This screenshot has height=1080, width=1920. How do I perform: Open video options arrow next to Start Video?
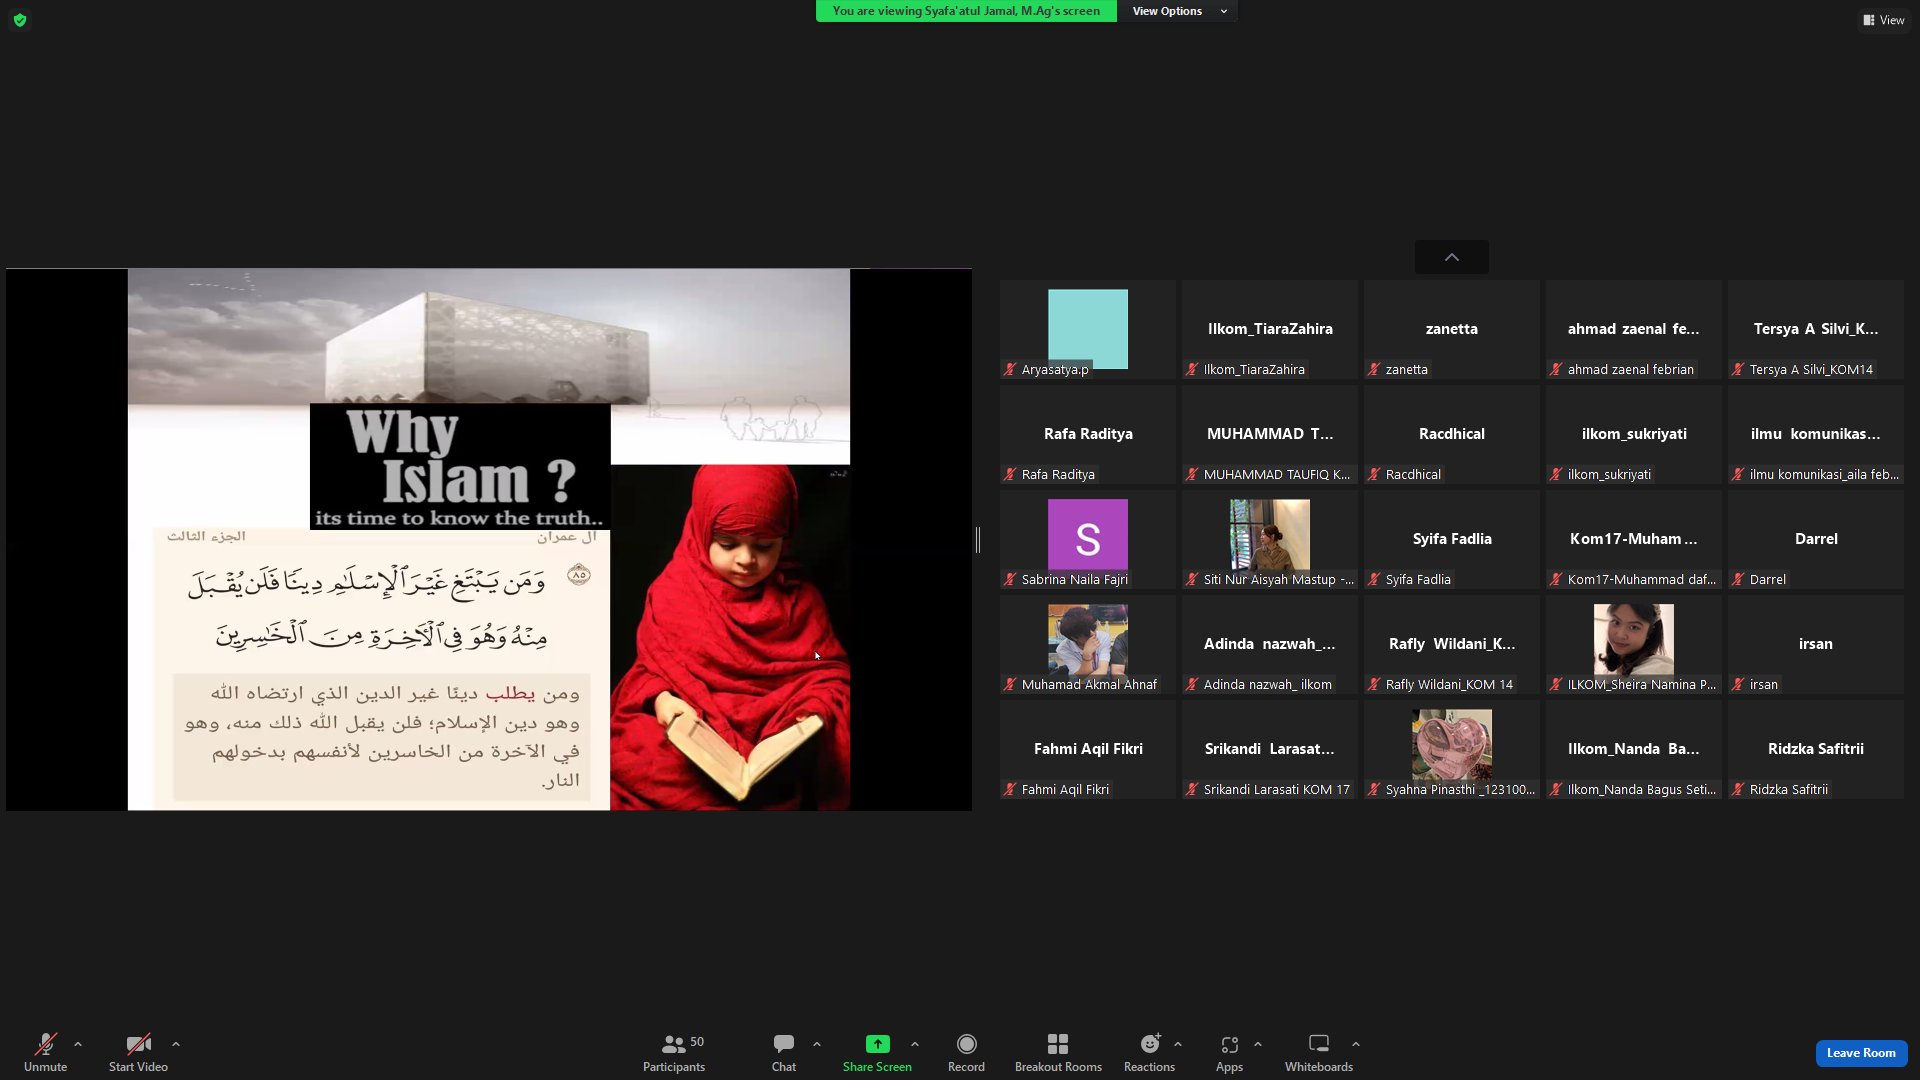coord(176,1044)
